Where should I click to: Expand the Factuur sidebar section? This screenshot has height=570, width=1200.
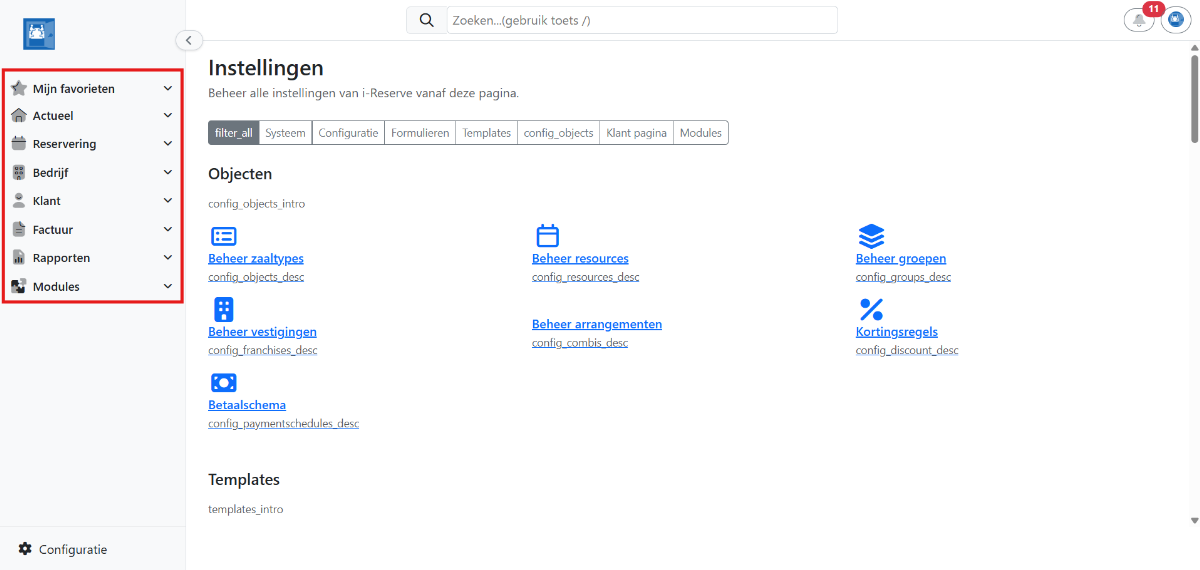click(x=92, y=229)
